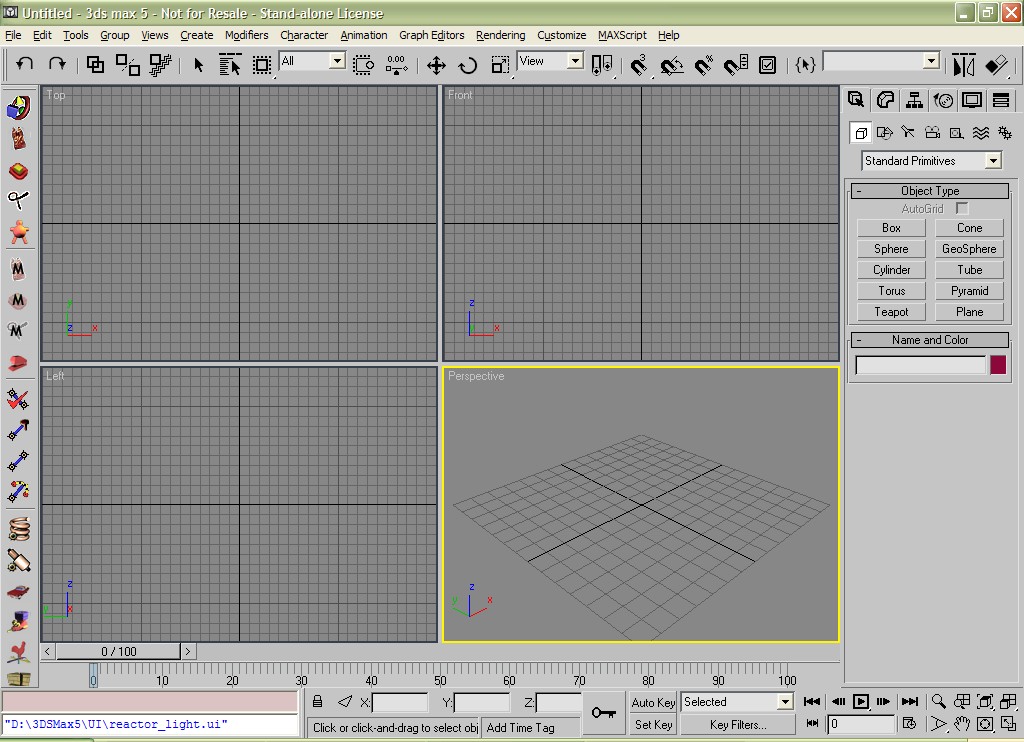Click the Go to End button
Image resolution: width=1024 pixels, height=742 pixels.
[909, 702]
